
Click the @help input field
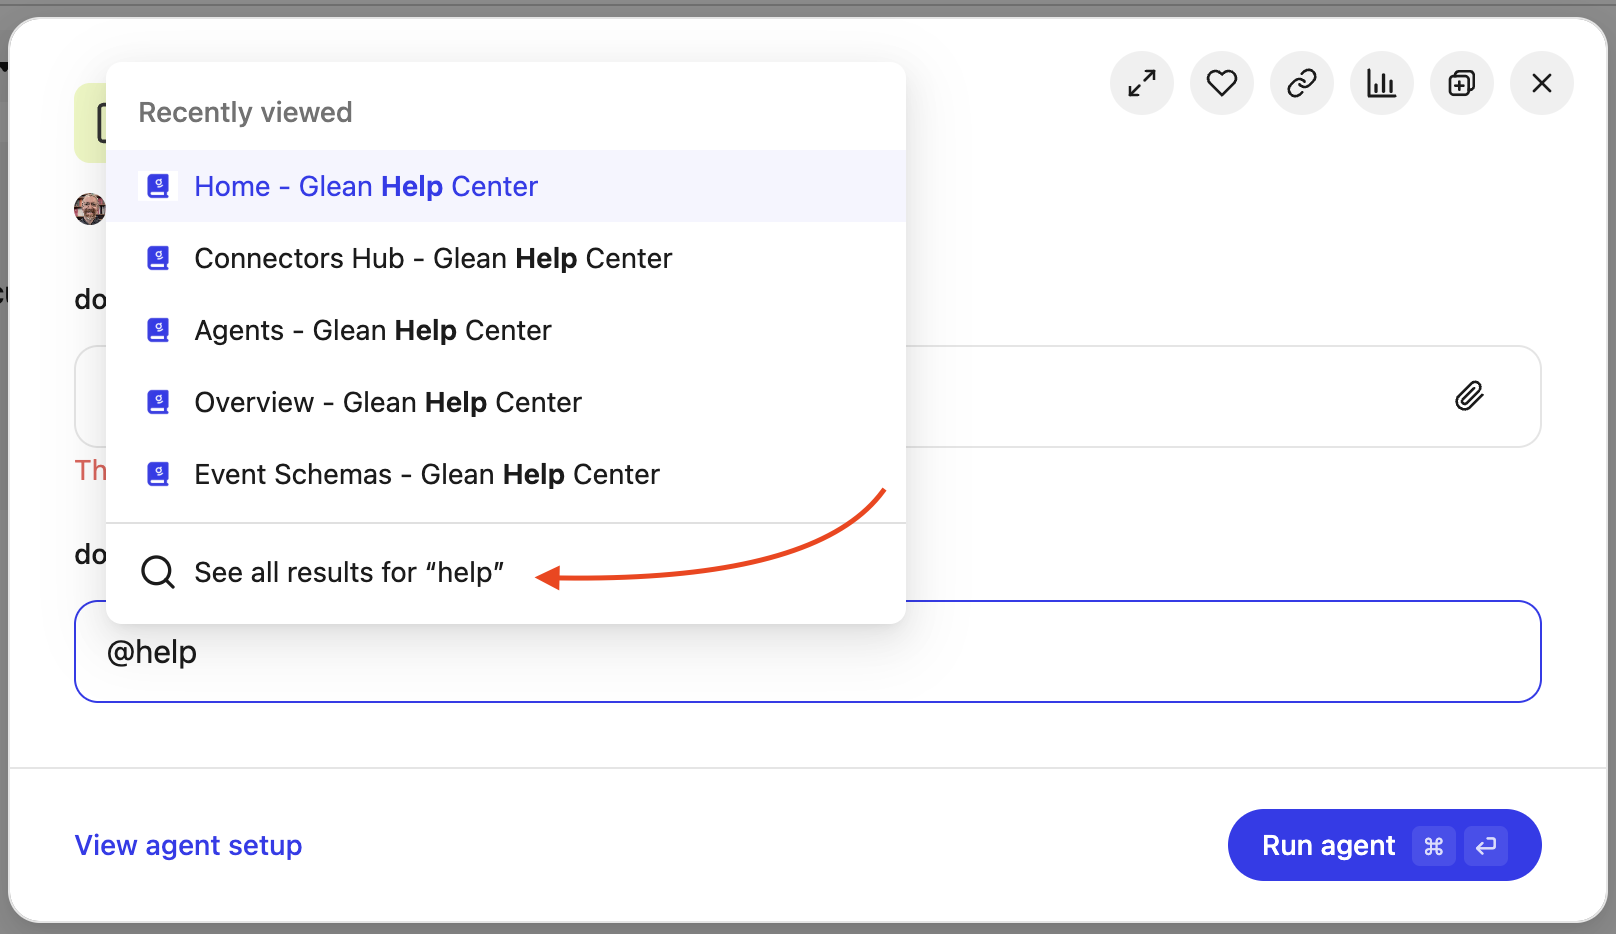tap(808, 652)
